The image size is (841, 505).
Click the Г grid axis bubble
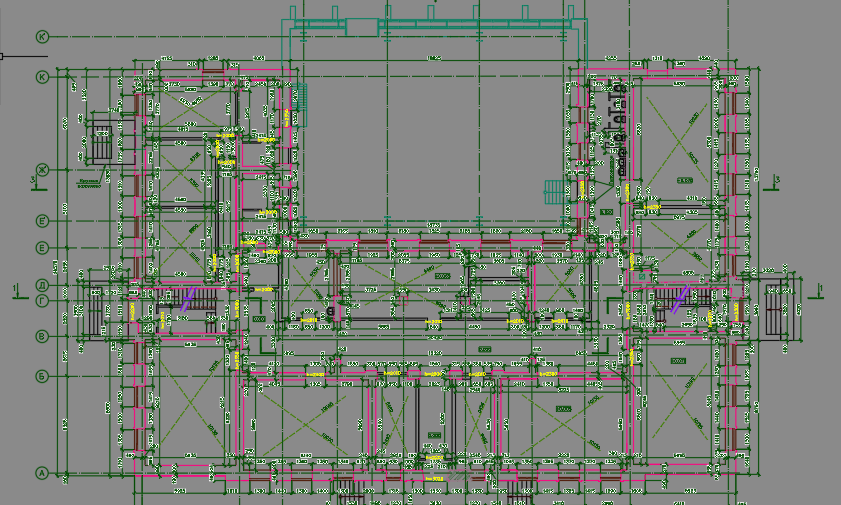click(42, 300)
